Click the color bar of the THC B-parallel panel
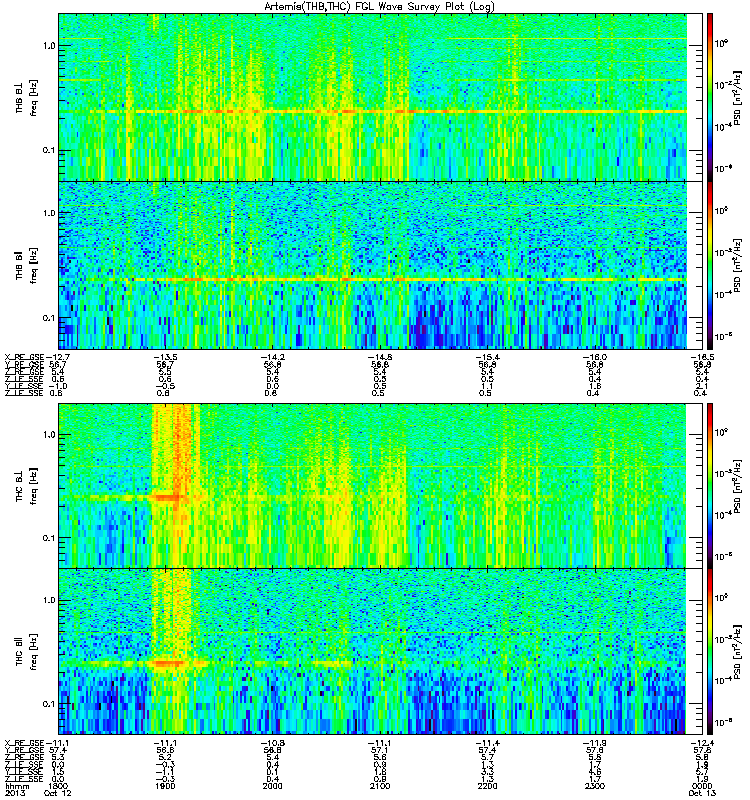Viewport: 750px width, 800px height. pos(709,652)
